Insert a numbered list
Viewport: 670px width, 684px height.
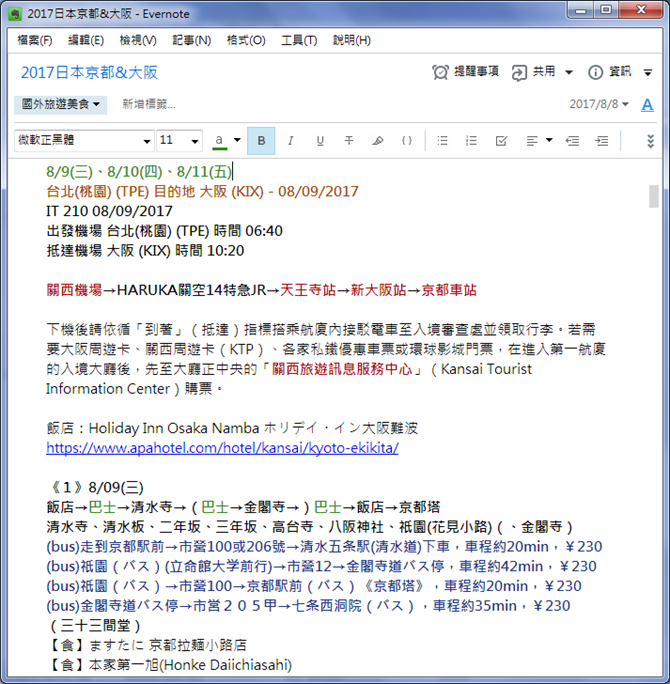point(471,141)
